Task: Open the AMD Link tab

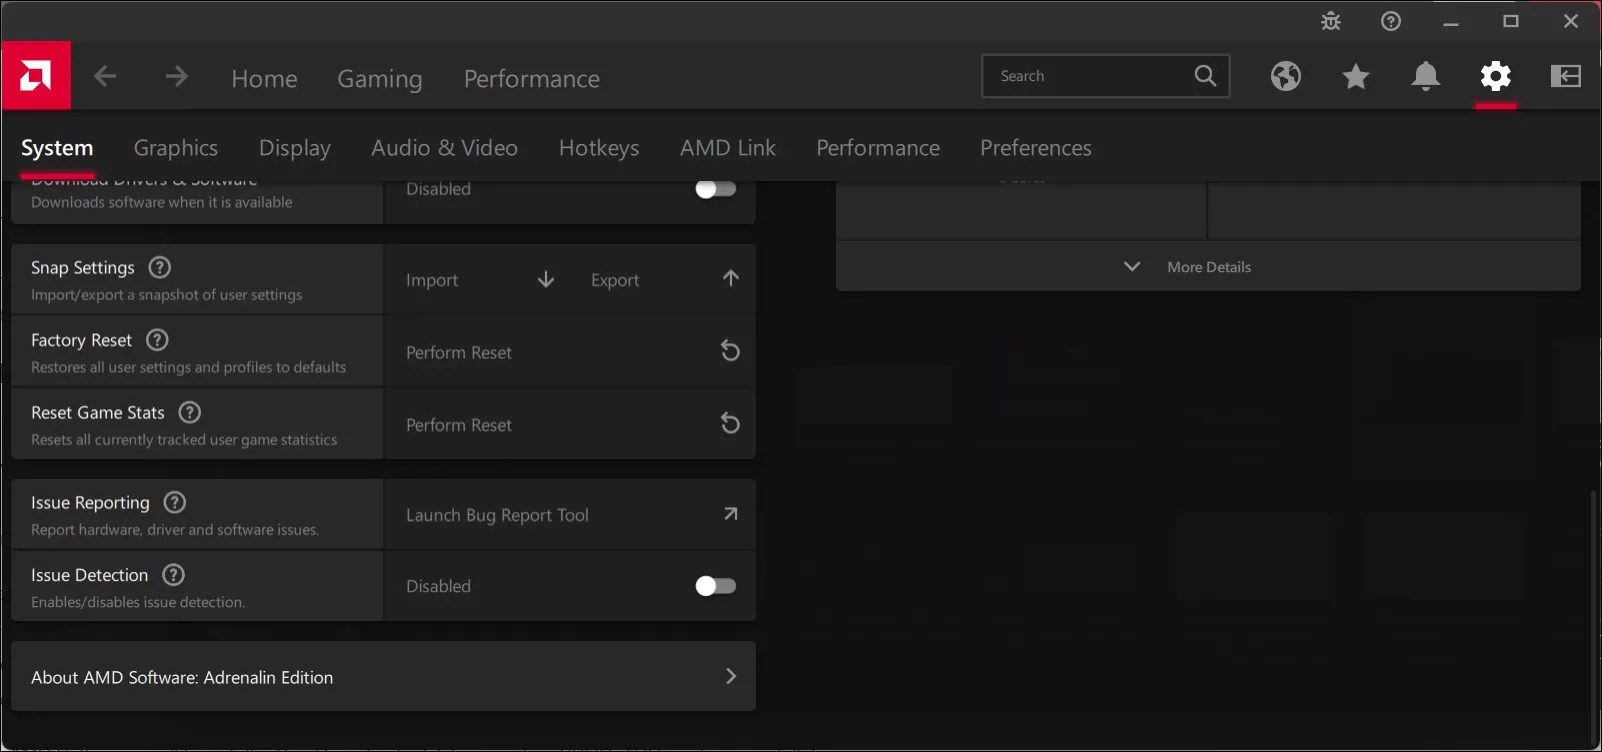Action: tap(728, 148)
